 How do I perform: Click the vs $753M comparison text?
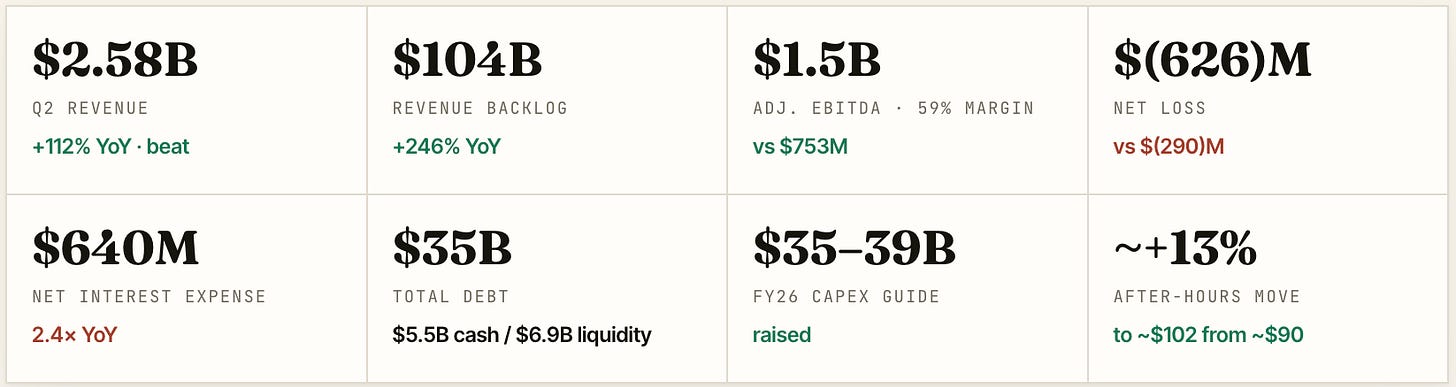[800, 147]
